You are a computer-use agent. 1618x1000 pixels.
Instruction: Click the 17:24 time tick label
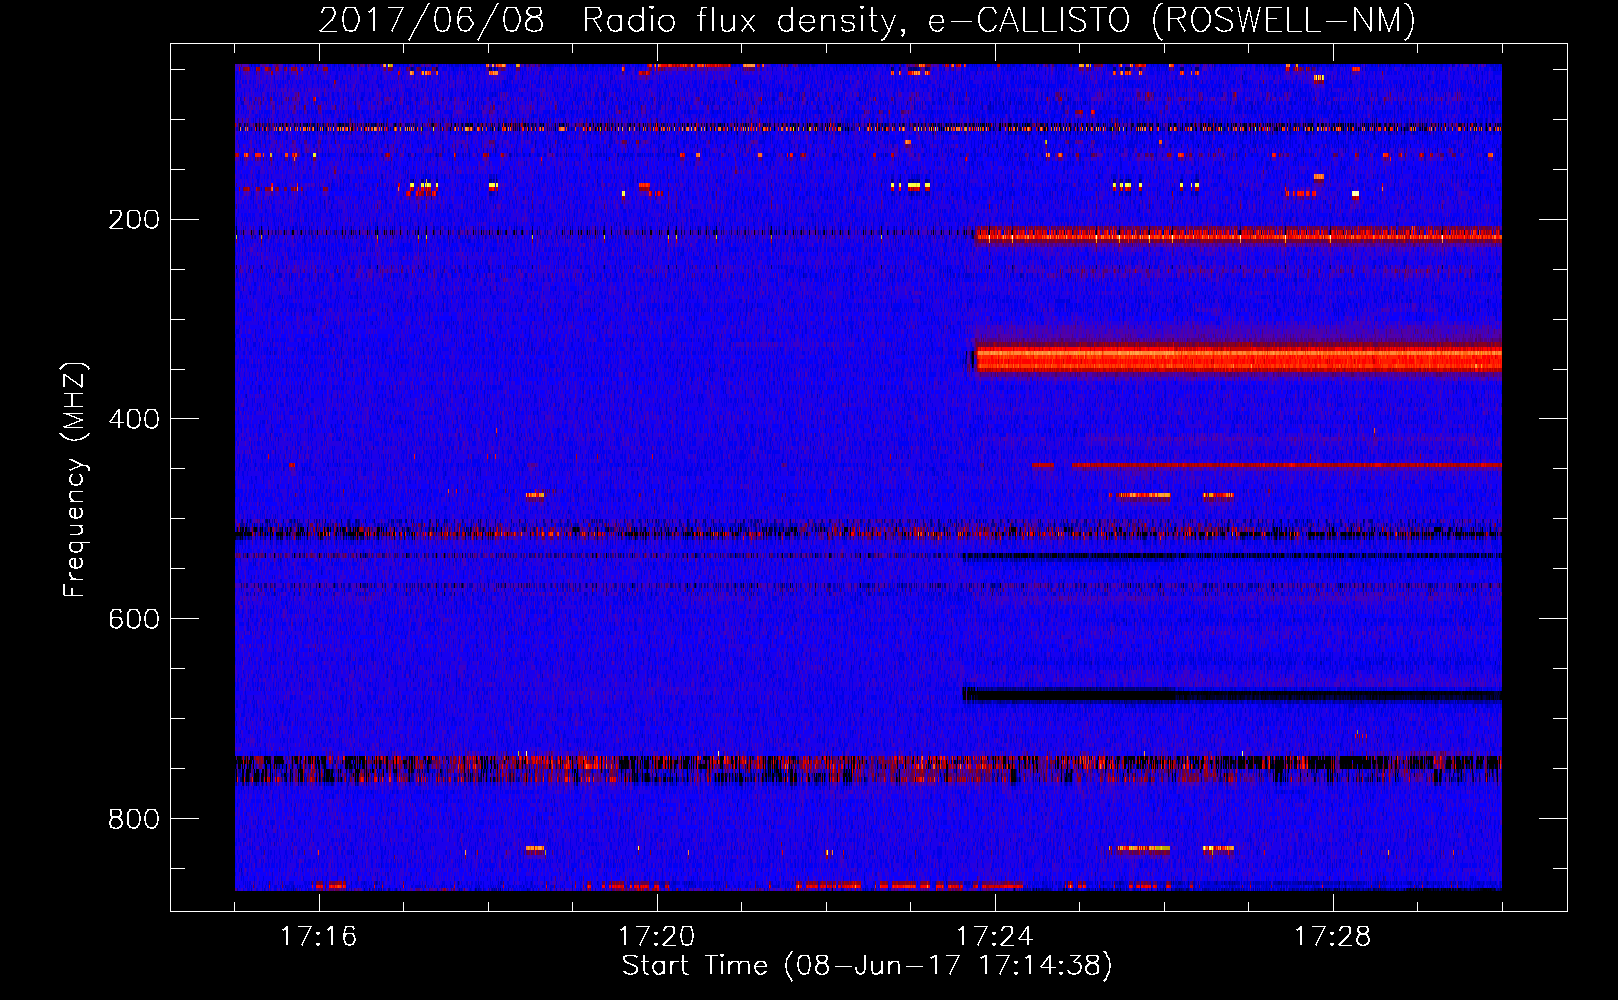(x=995, y=937)
